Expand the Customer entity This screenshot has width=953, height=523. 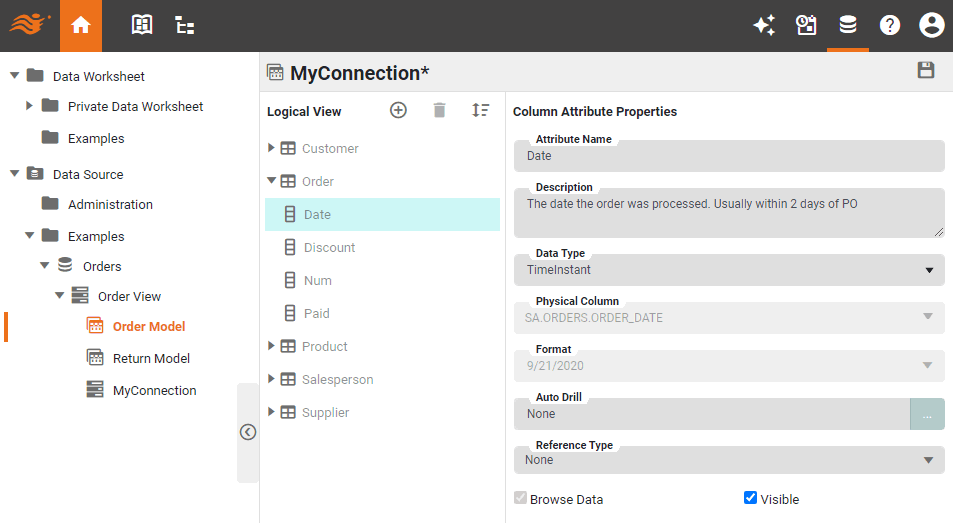[271, 148]
